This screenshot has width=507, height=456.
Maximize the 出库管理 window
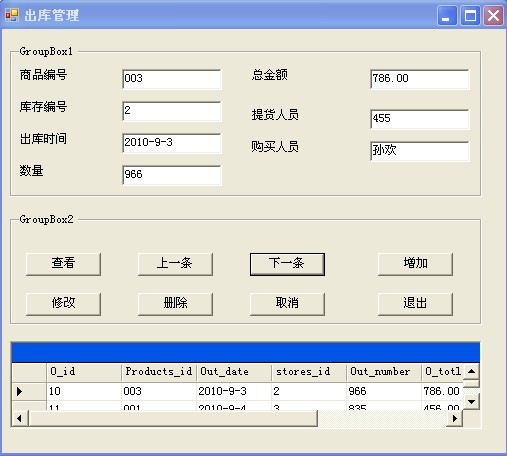click(x=470, y=15)
